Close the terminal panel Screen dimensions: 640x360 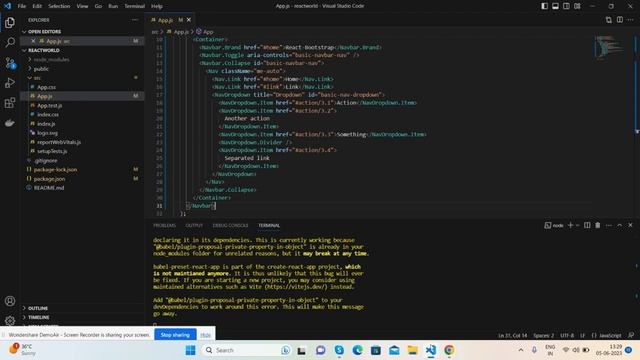[630, 225]
